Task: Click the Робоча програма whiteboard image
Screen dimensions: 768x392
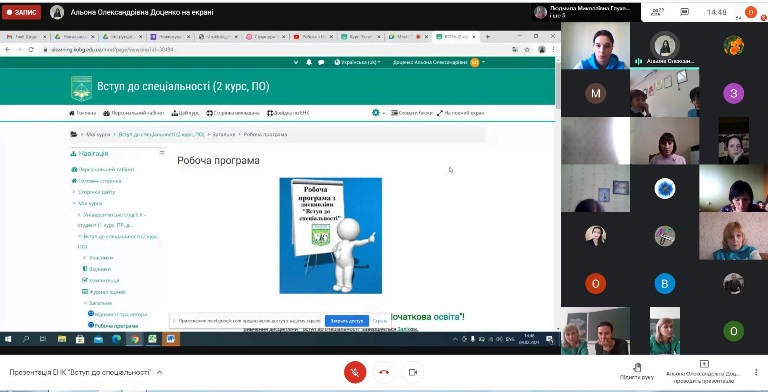Action: 331,236
